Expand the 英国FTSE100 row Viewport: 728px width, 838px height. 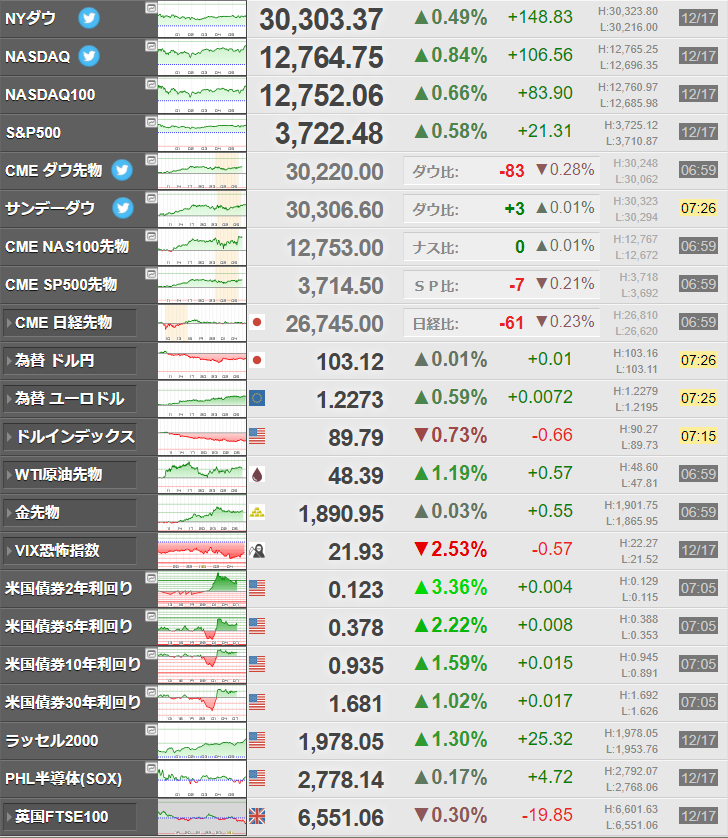[69, 816]
